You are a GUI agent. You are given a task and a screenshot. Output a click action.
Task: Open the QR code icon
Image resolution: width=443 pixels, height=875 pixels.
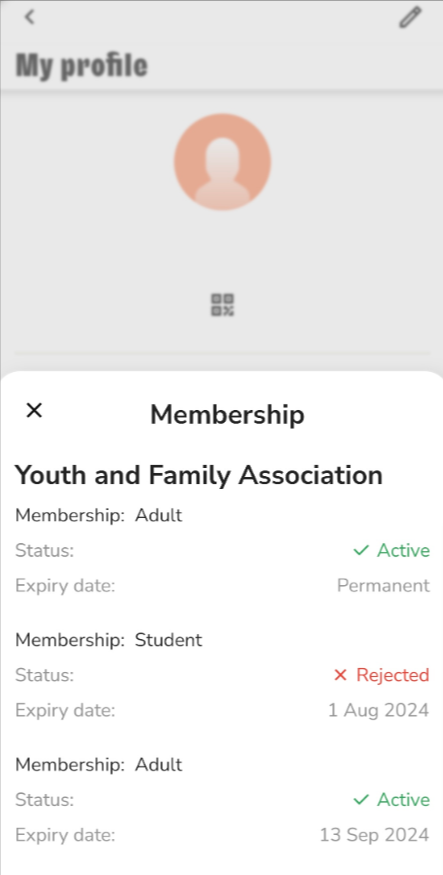(x=222, y=305)
